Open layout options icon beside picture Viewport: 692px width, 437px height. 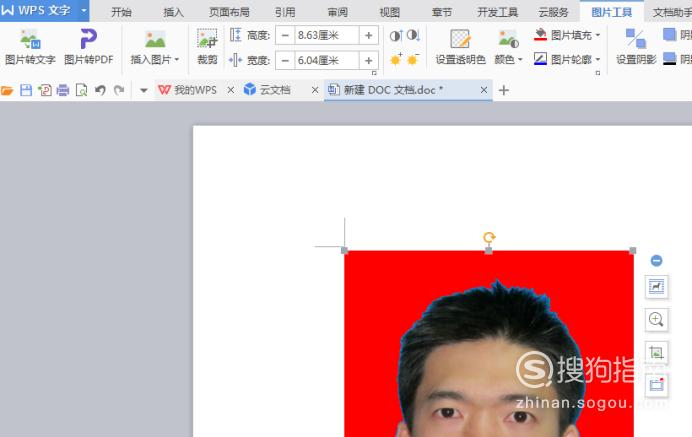point(656,287)
